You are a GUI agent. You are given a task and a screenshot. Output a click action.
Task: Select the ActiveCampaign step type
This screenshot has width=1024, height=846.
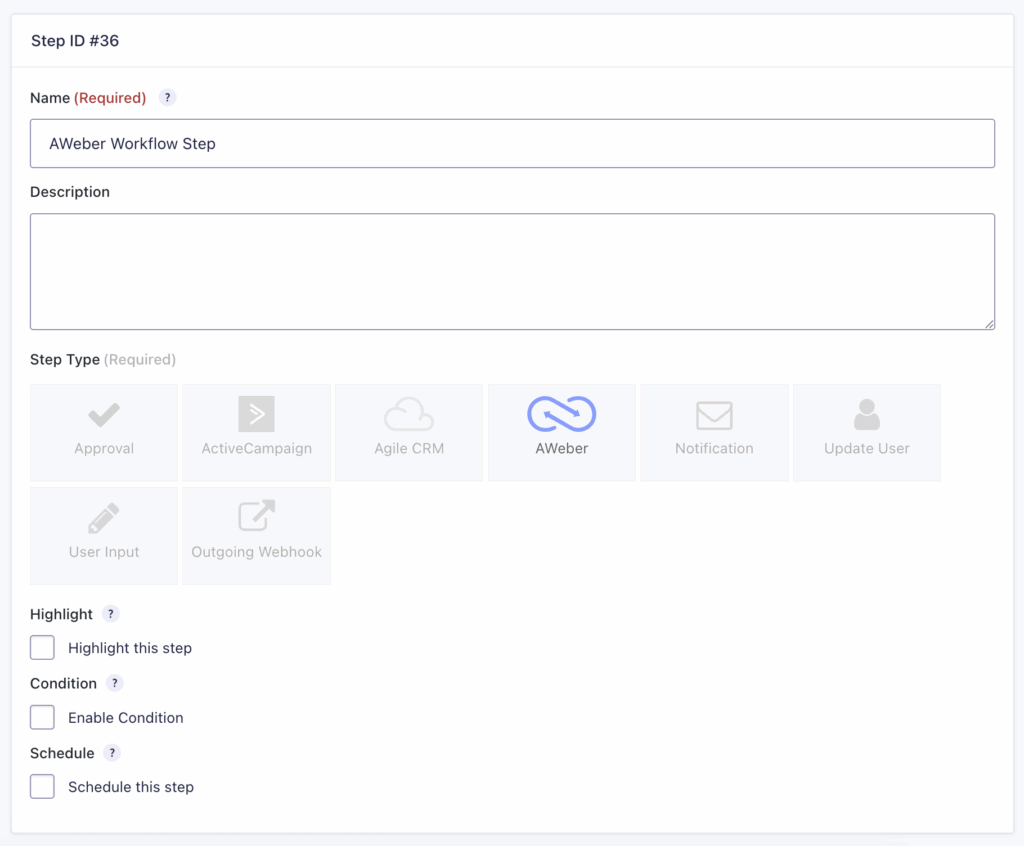point(256,430)
